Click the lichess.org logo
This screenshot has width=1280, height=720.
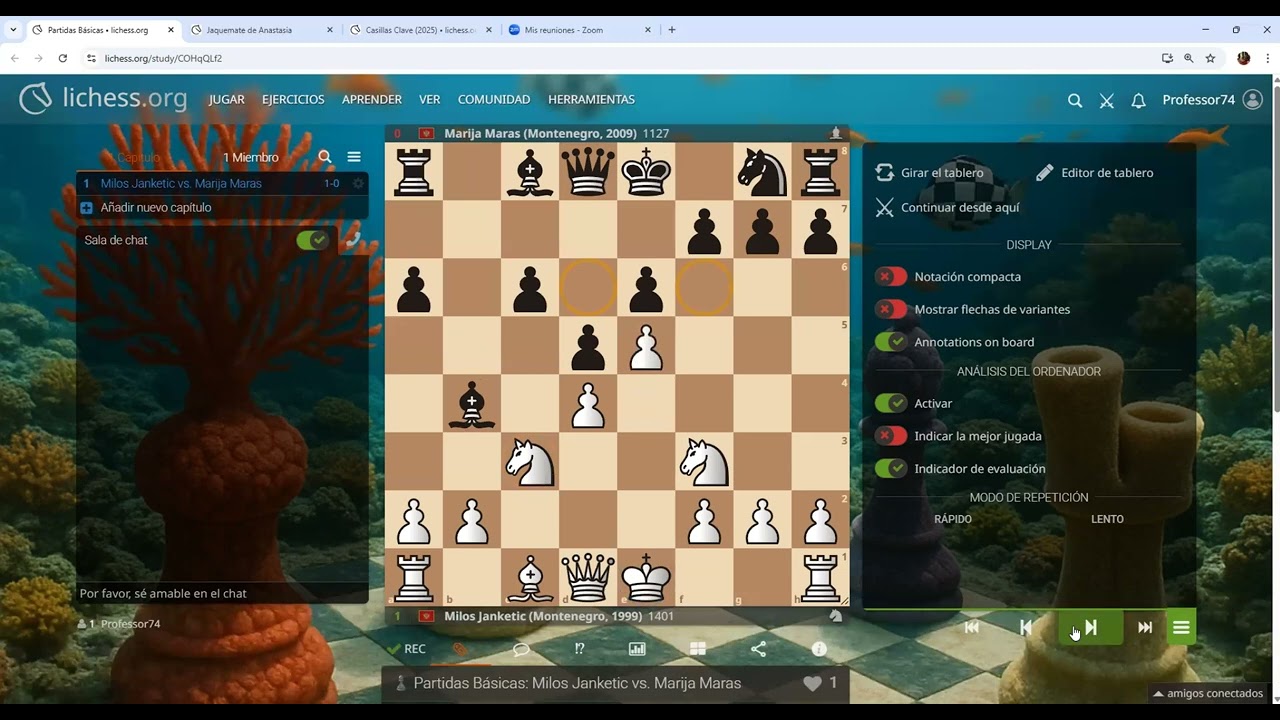(x=103, y=98)
